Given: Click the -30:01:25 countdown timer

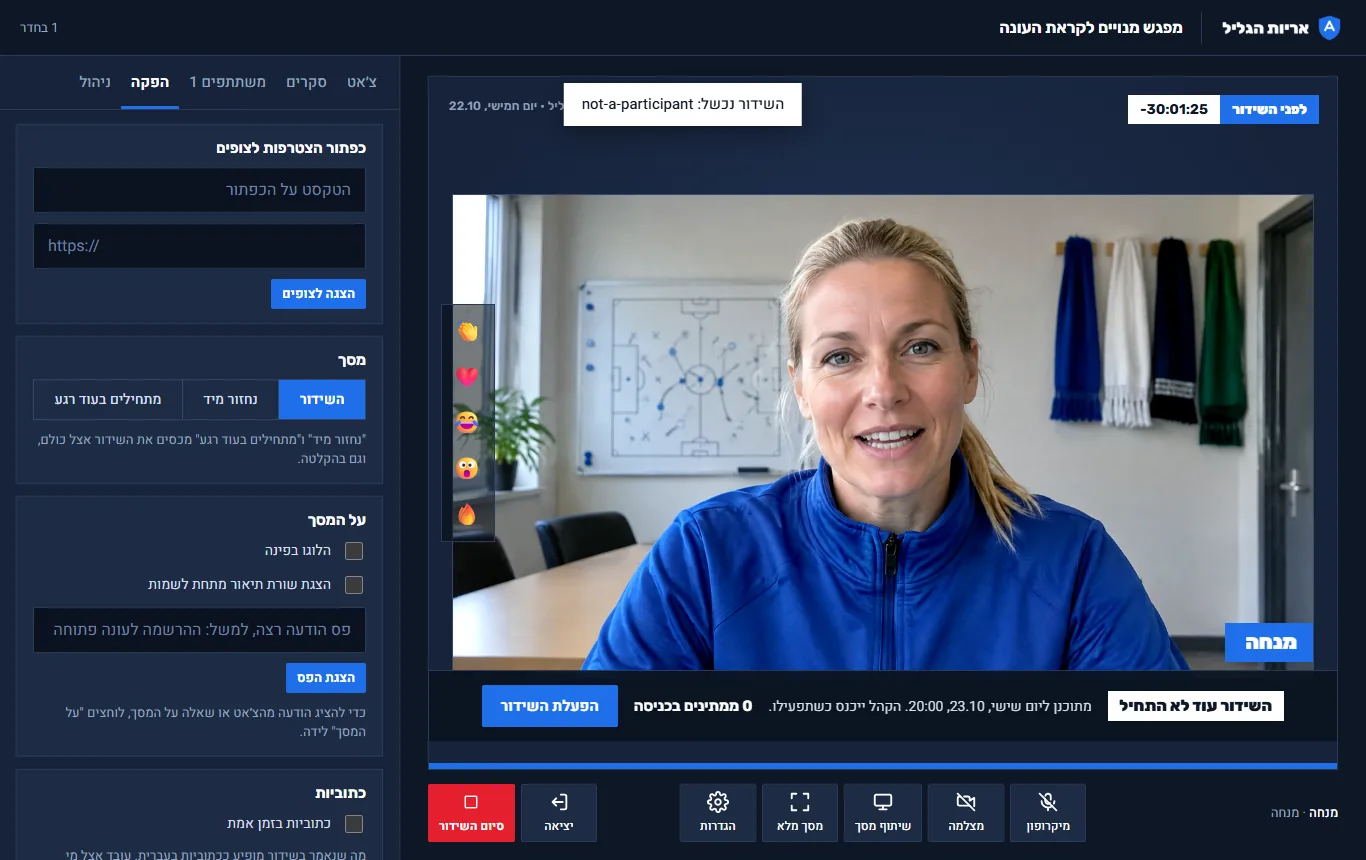Looking at the screenshot, I should coord(1174,109).
